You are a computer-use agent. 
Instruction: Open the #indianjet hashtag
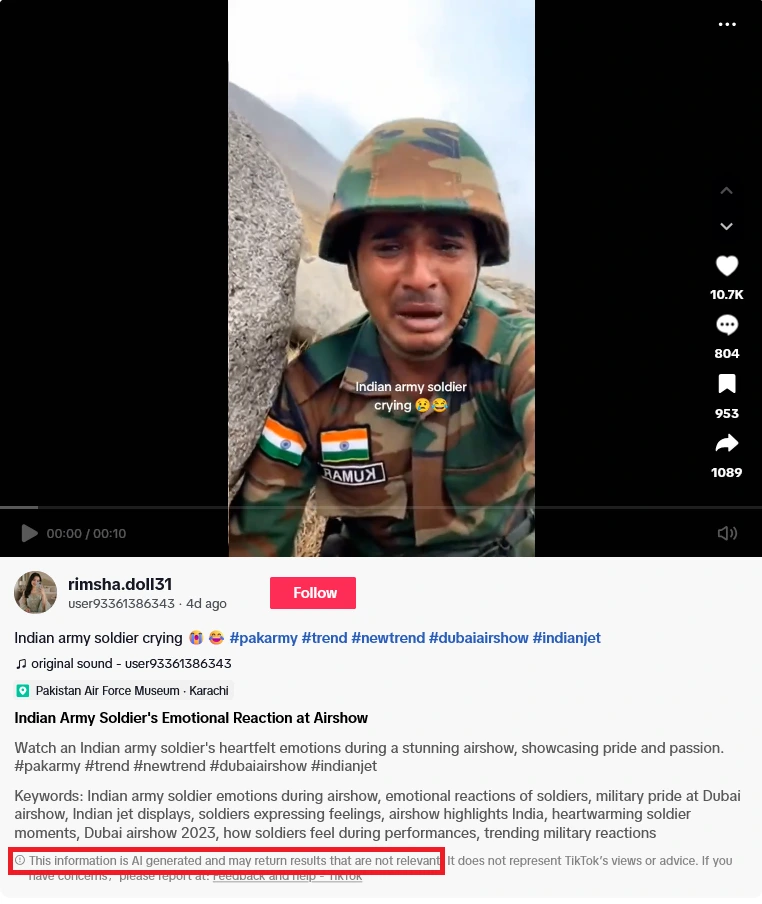pos(567,638)
